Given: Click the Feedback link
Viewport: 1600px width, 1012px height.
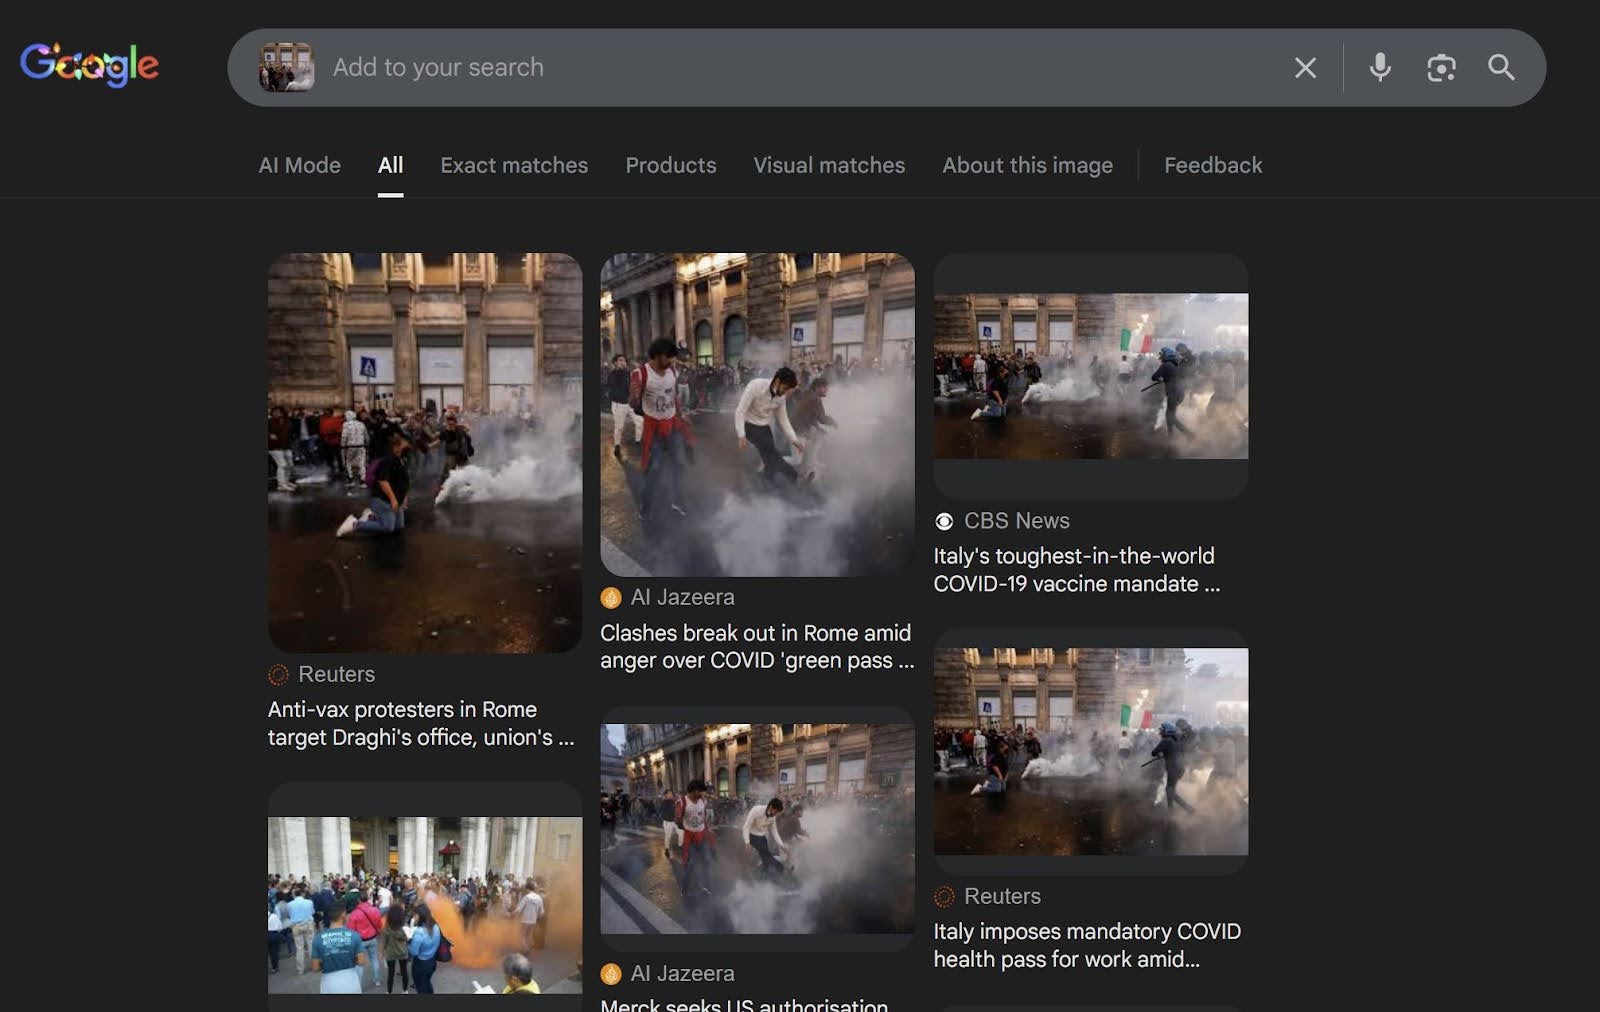Looking at the screenshot, I should tap(1212, 165).
